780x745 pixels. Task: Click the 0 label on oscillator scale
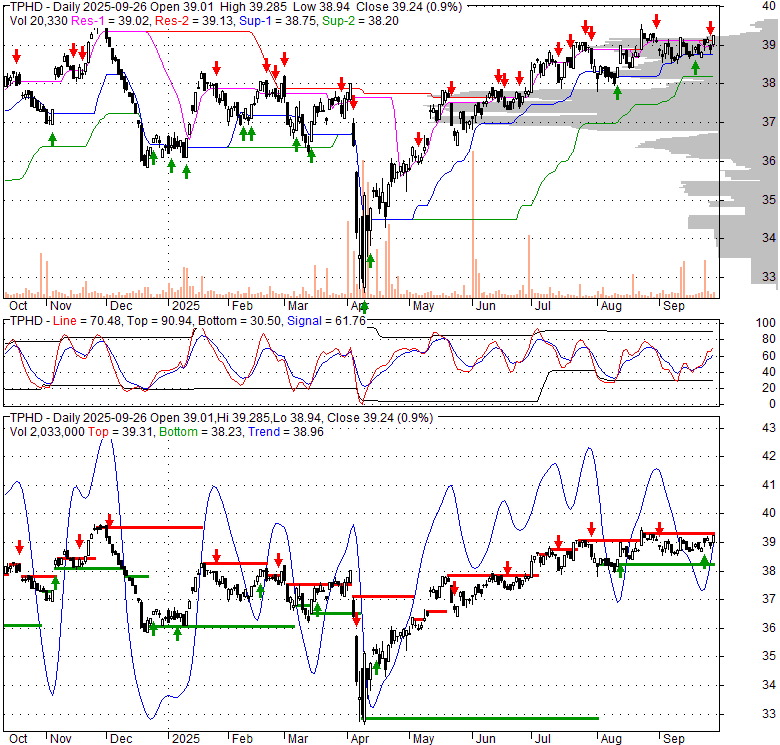coord(772,404)
